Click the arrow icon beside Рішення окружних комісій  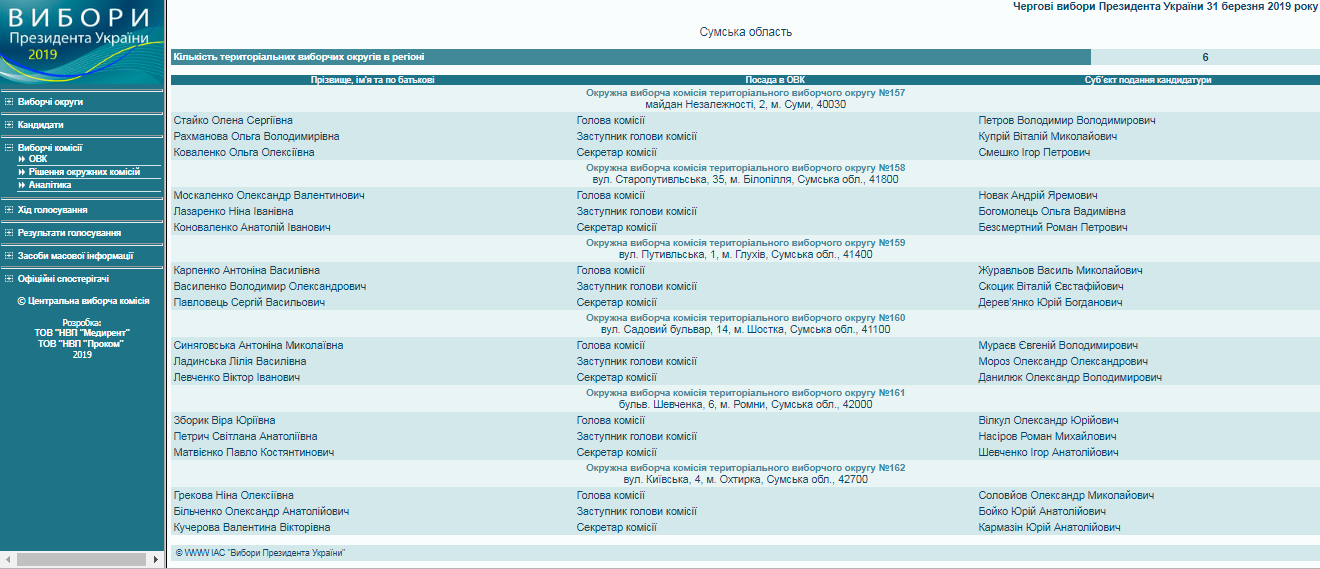[22, 172]
